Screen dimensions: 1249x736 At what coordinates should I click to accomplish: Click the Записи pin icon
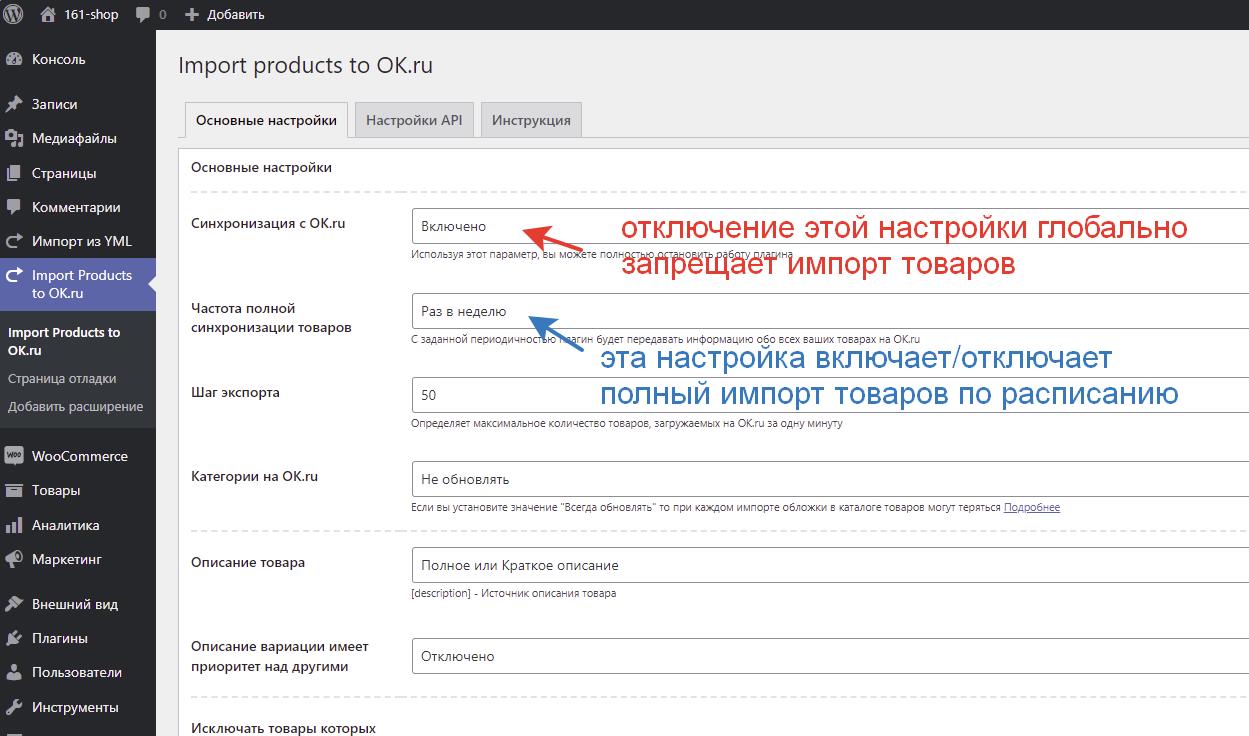pyautogui.click(x=14, y=104)
